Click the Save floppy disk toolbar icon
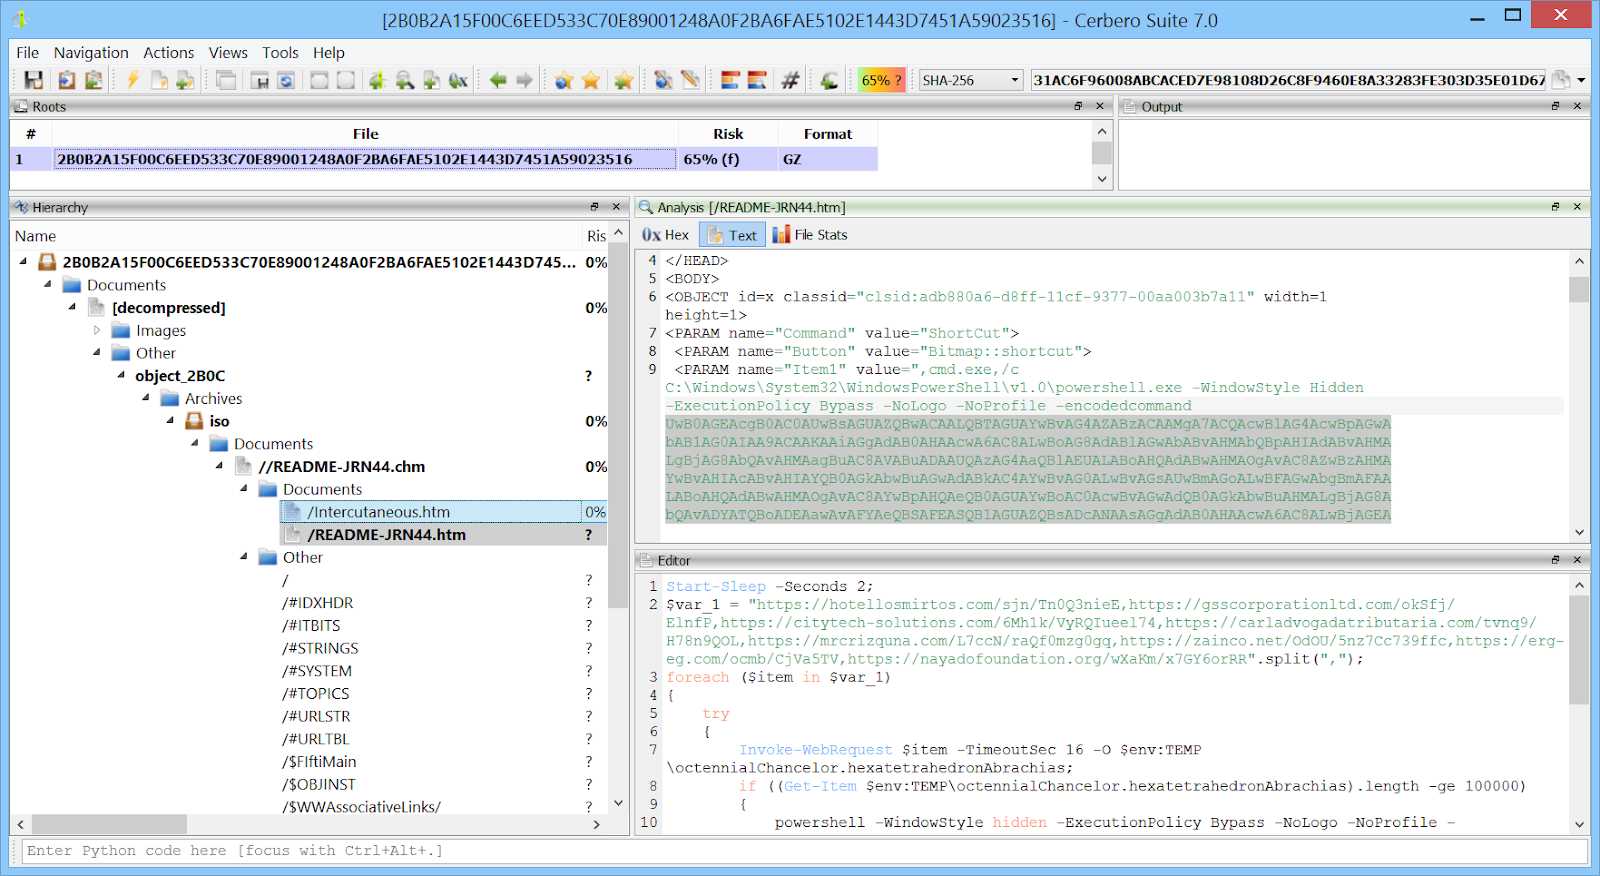 [x=34, y=80]
